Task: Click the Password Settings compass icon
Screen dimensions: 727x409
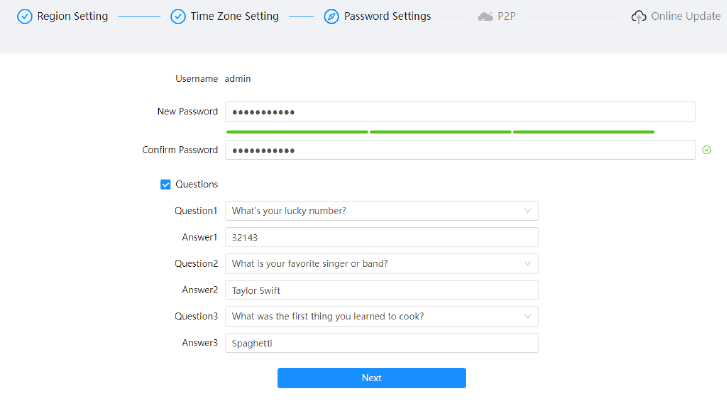Action: [x=331, y=17]
